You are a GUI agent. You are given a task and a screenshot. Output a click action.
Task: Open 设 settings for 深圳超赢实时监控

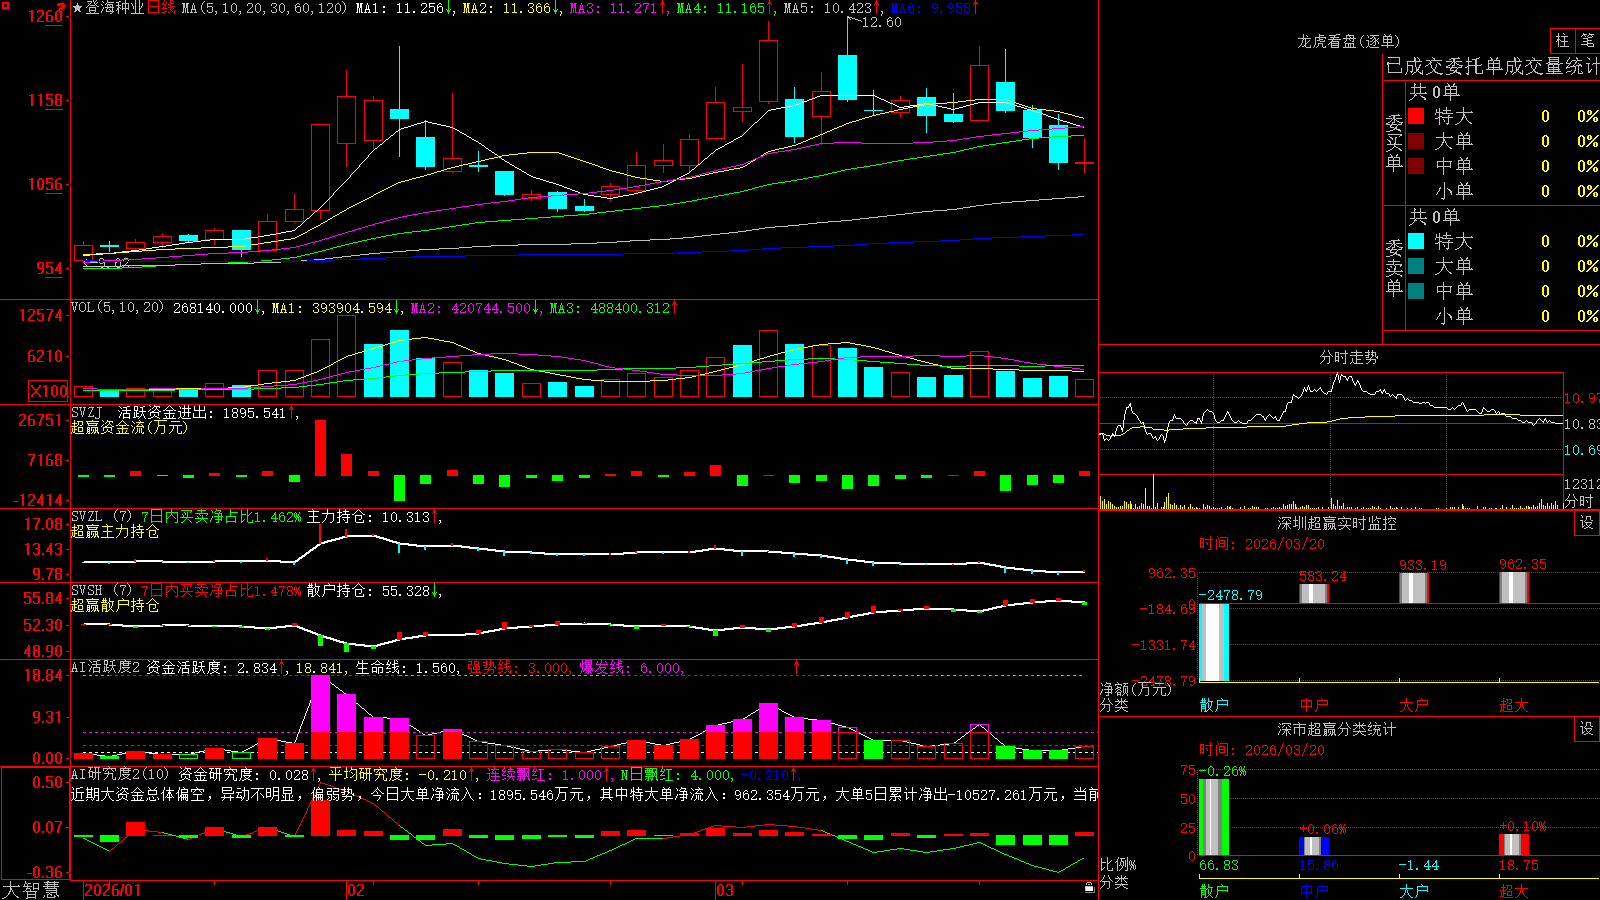[1587, 523]
